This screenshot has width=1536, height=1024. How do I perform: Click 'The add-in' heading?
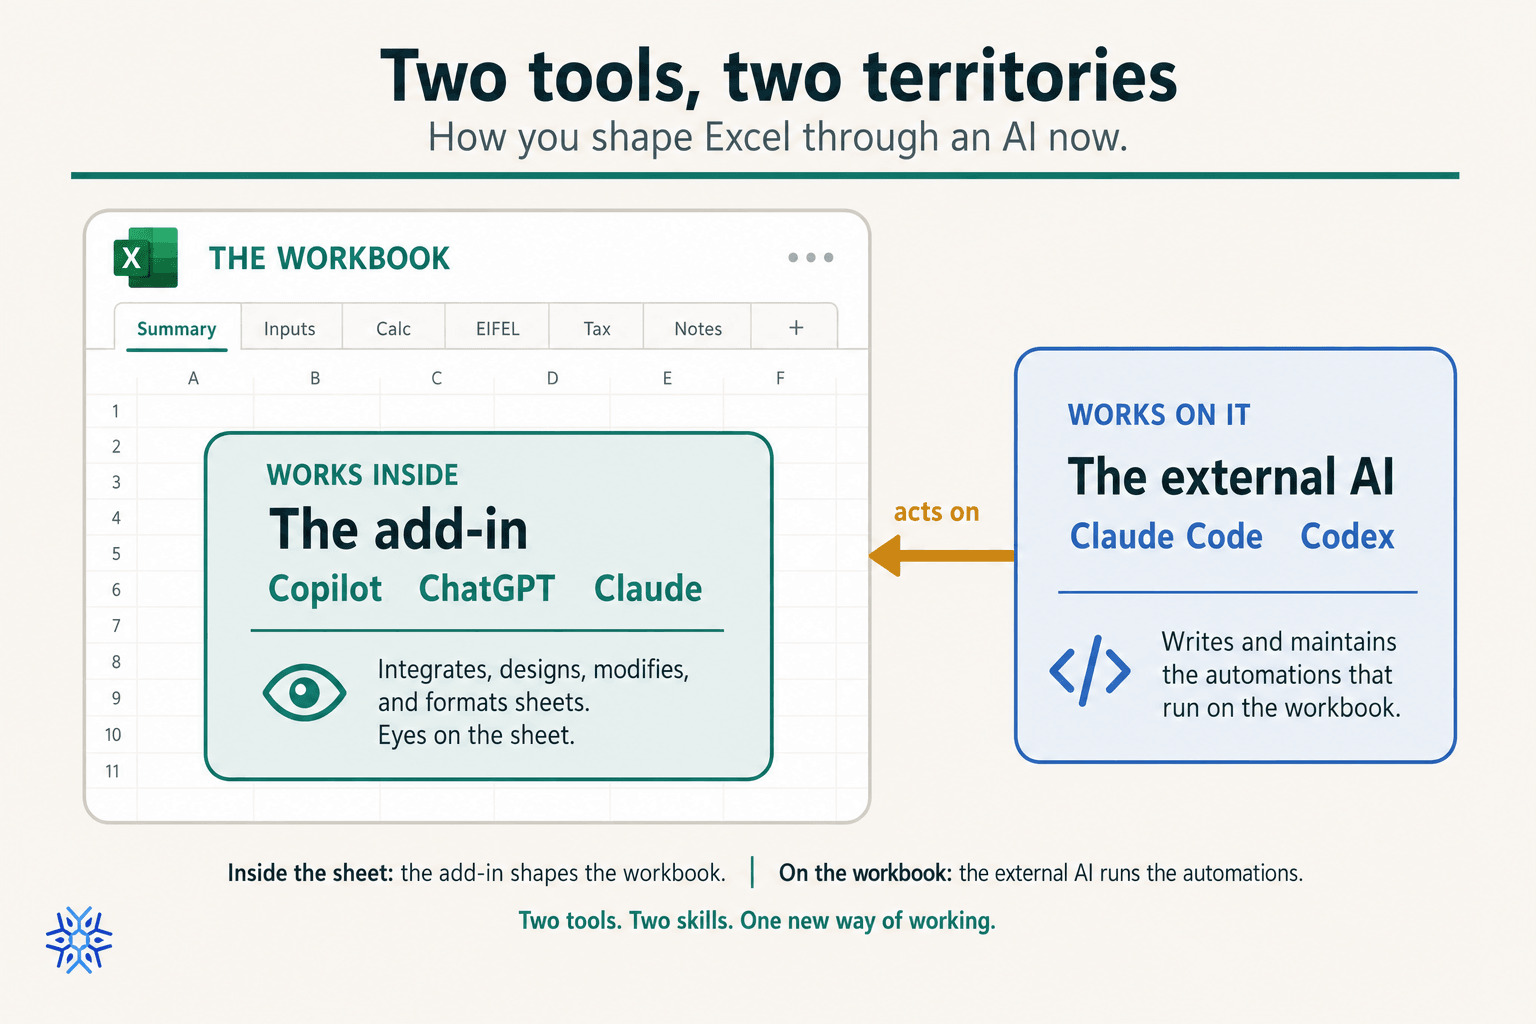[x=398, y=529]
